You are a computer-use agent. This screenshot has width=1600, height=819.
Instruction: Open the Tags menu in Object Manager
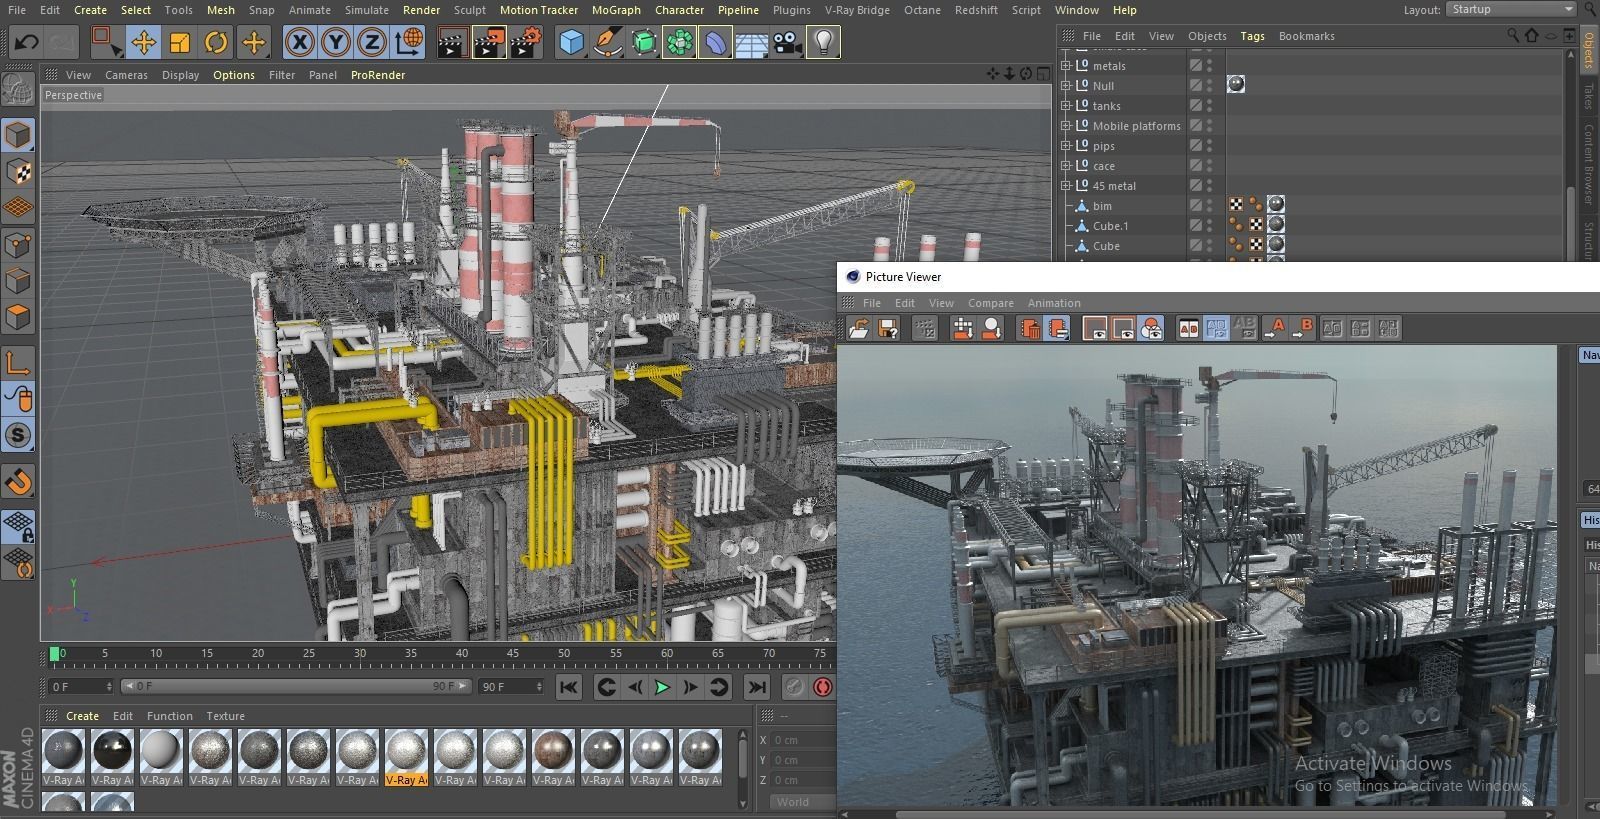click(1252, 36)
